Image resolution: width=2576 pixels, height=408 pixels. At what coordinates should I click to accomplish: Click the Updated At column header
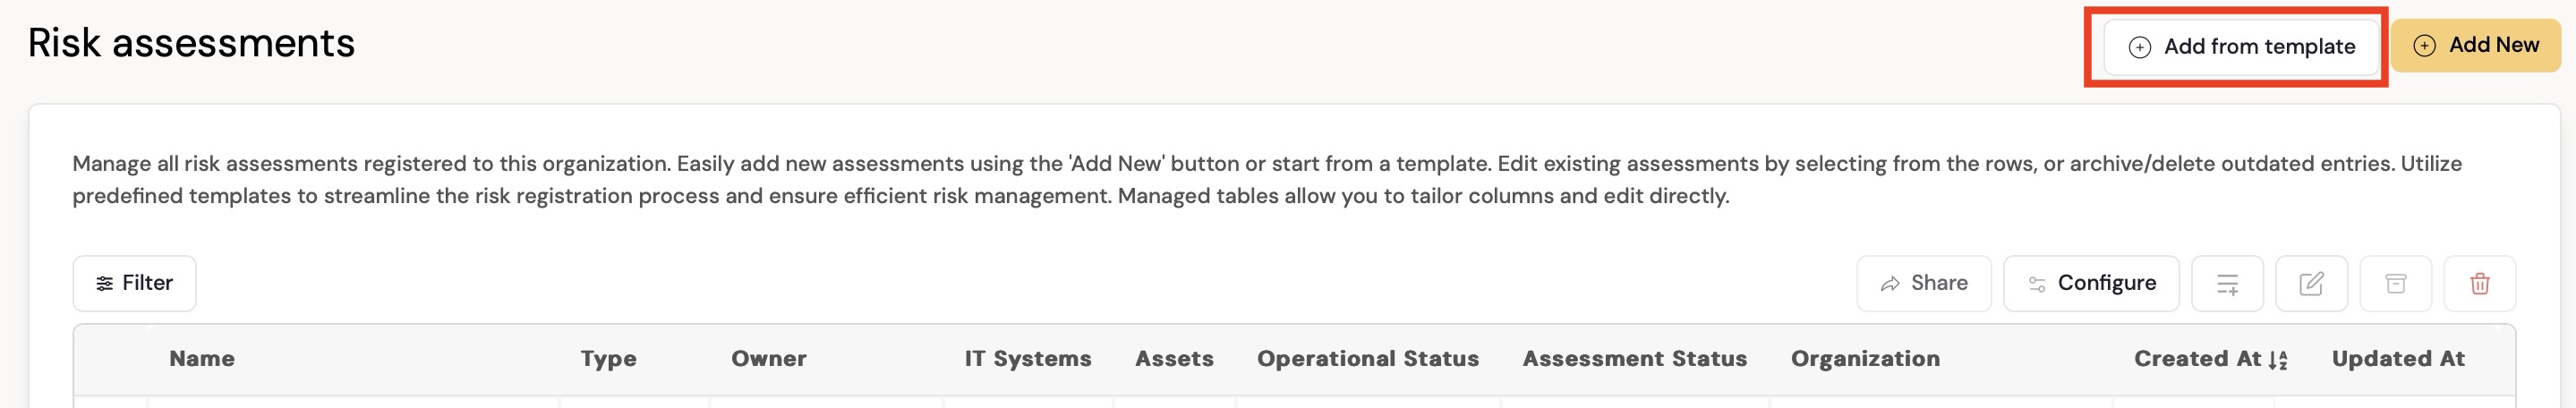point(2397,358)
